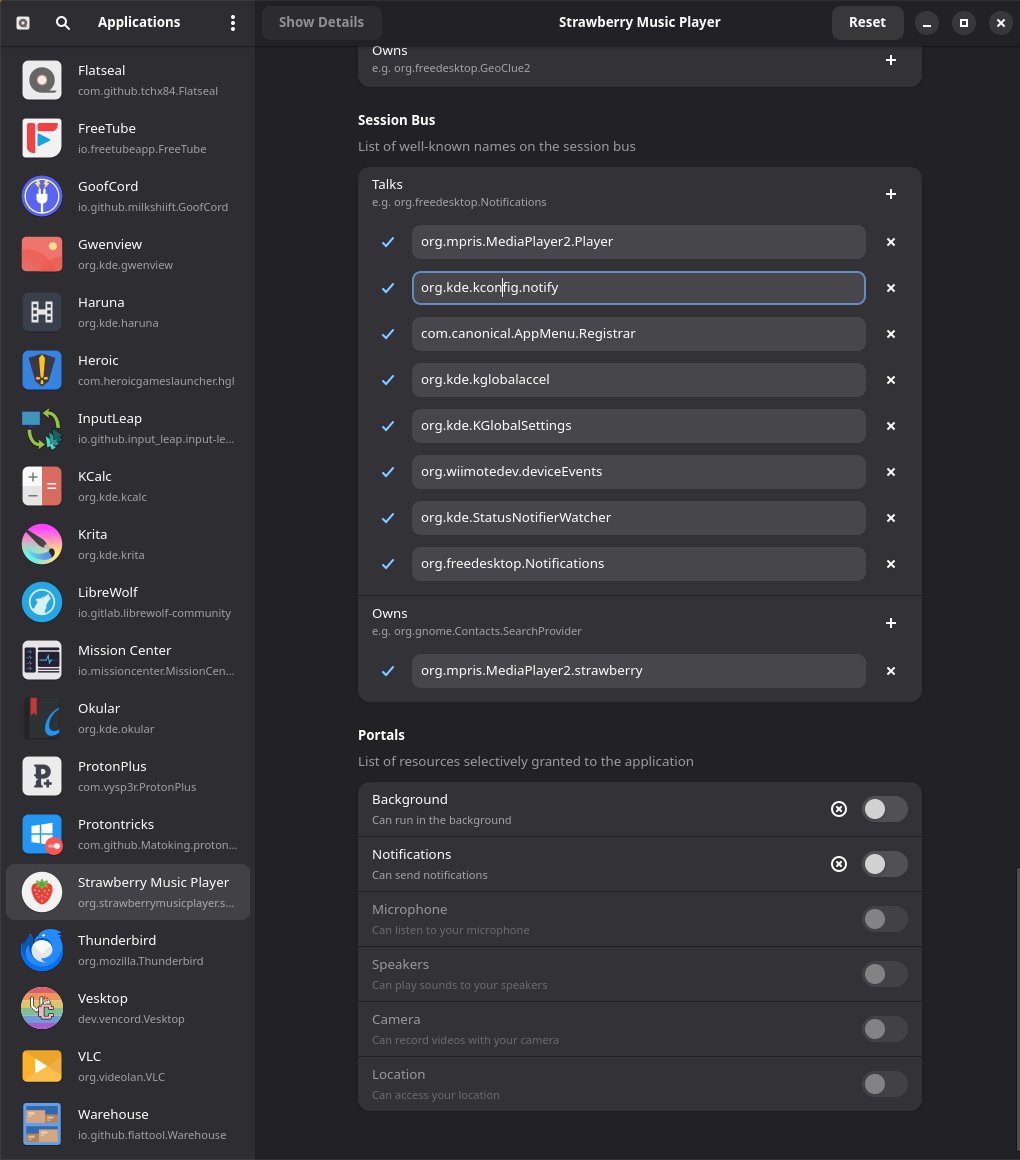This screenshot has height=1160, width=1020.
Task: Reset the Background portal permission
Action: click(839, 809)
